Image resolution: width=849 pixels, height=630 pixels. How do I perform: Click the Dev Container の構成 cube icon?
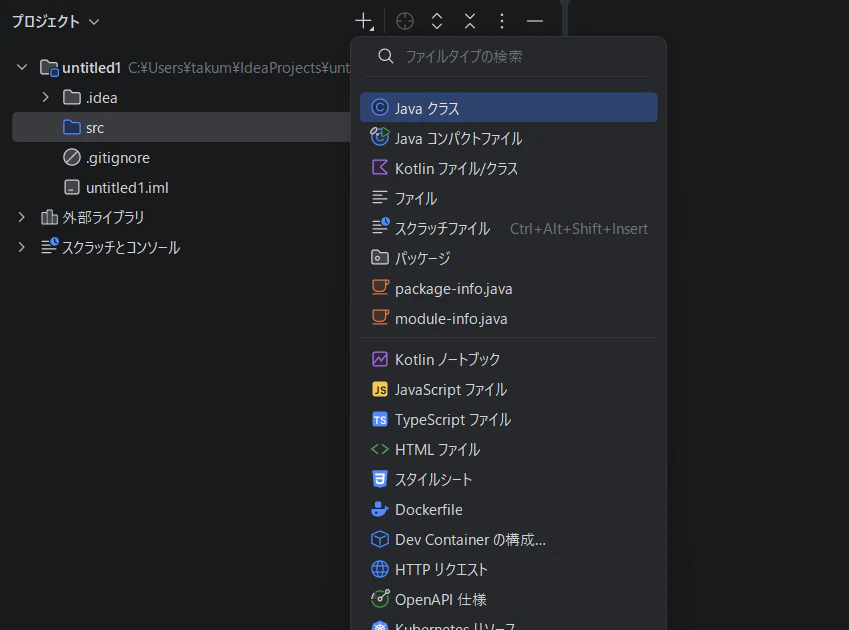pos(380,539)
